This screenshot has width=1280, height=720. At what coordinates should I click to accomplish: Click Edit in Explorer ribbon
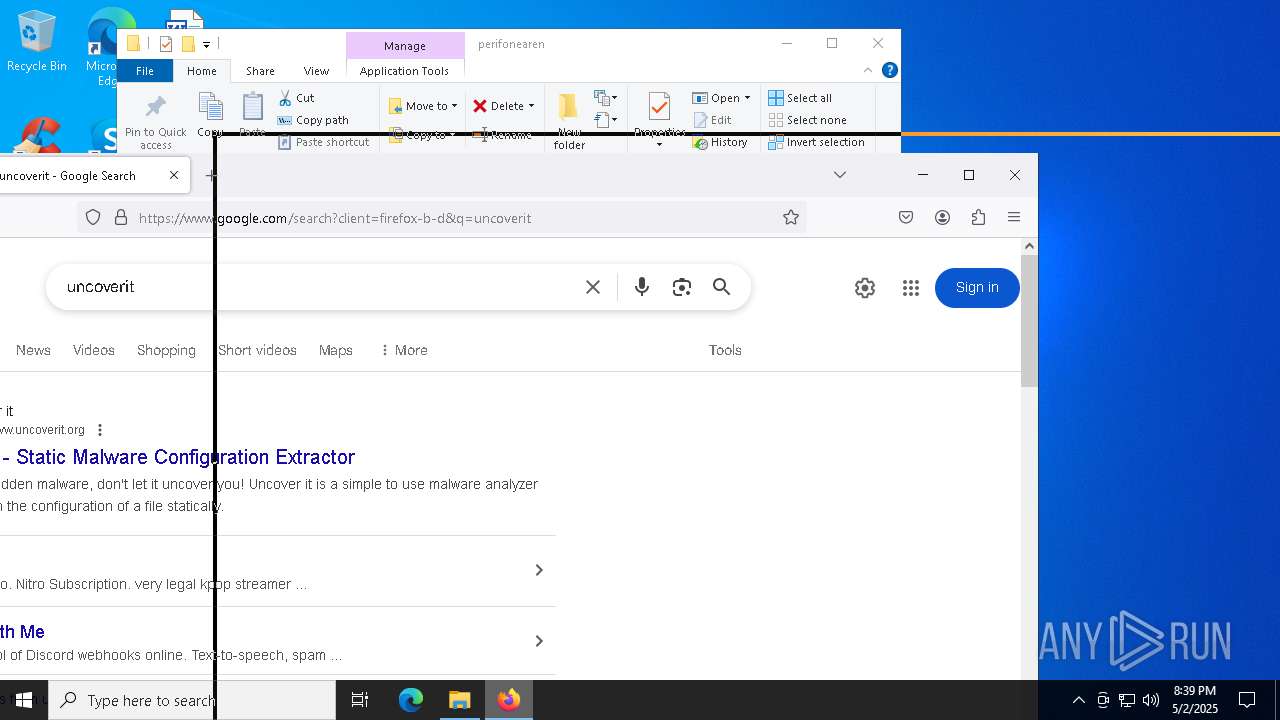tap(712, 120)
